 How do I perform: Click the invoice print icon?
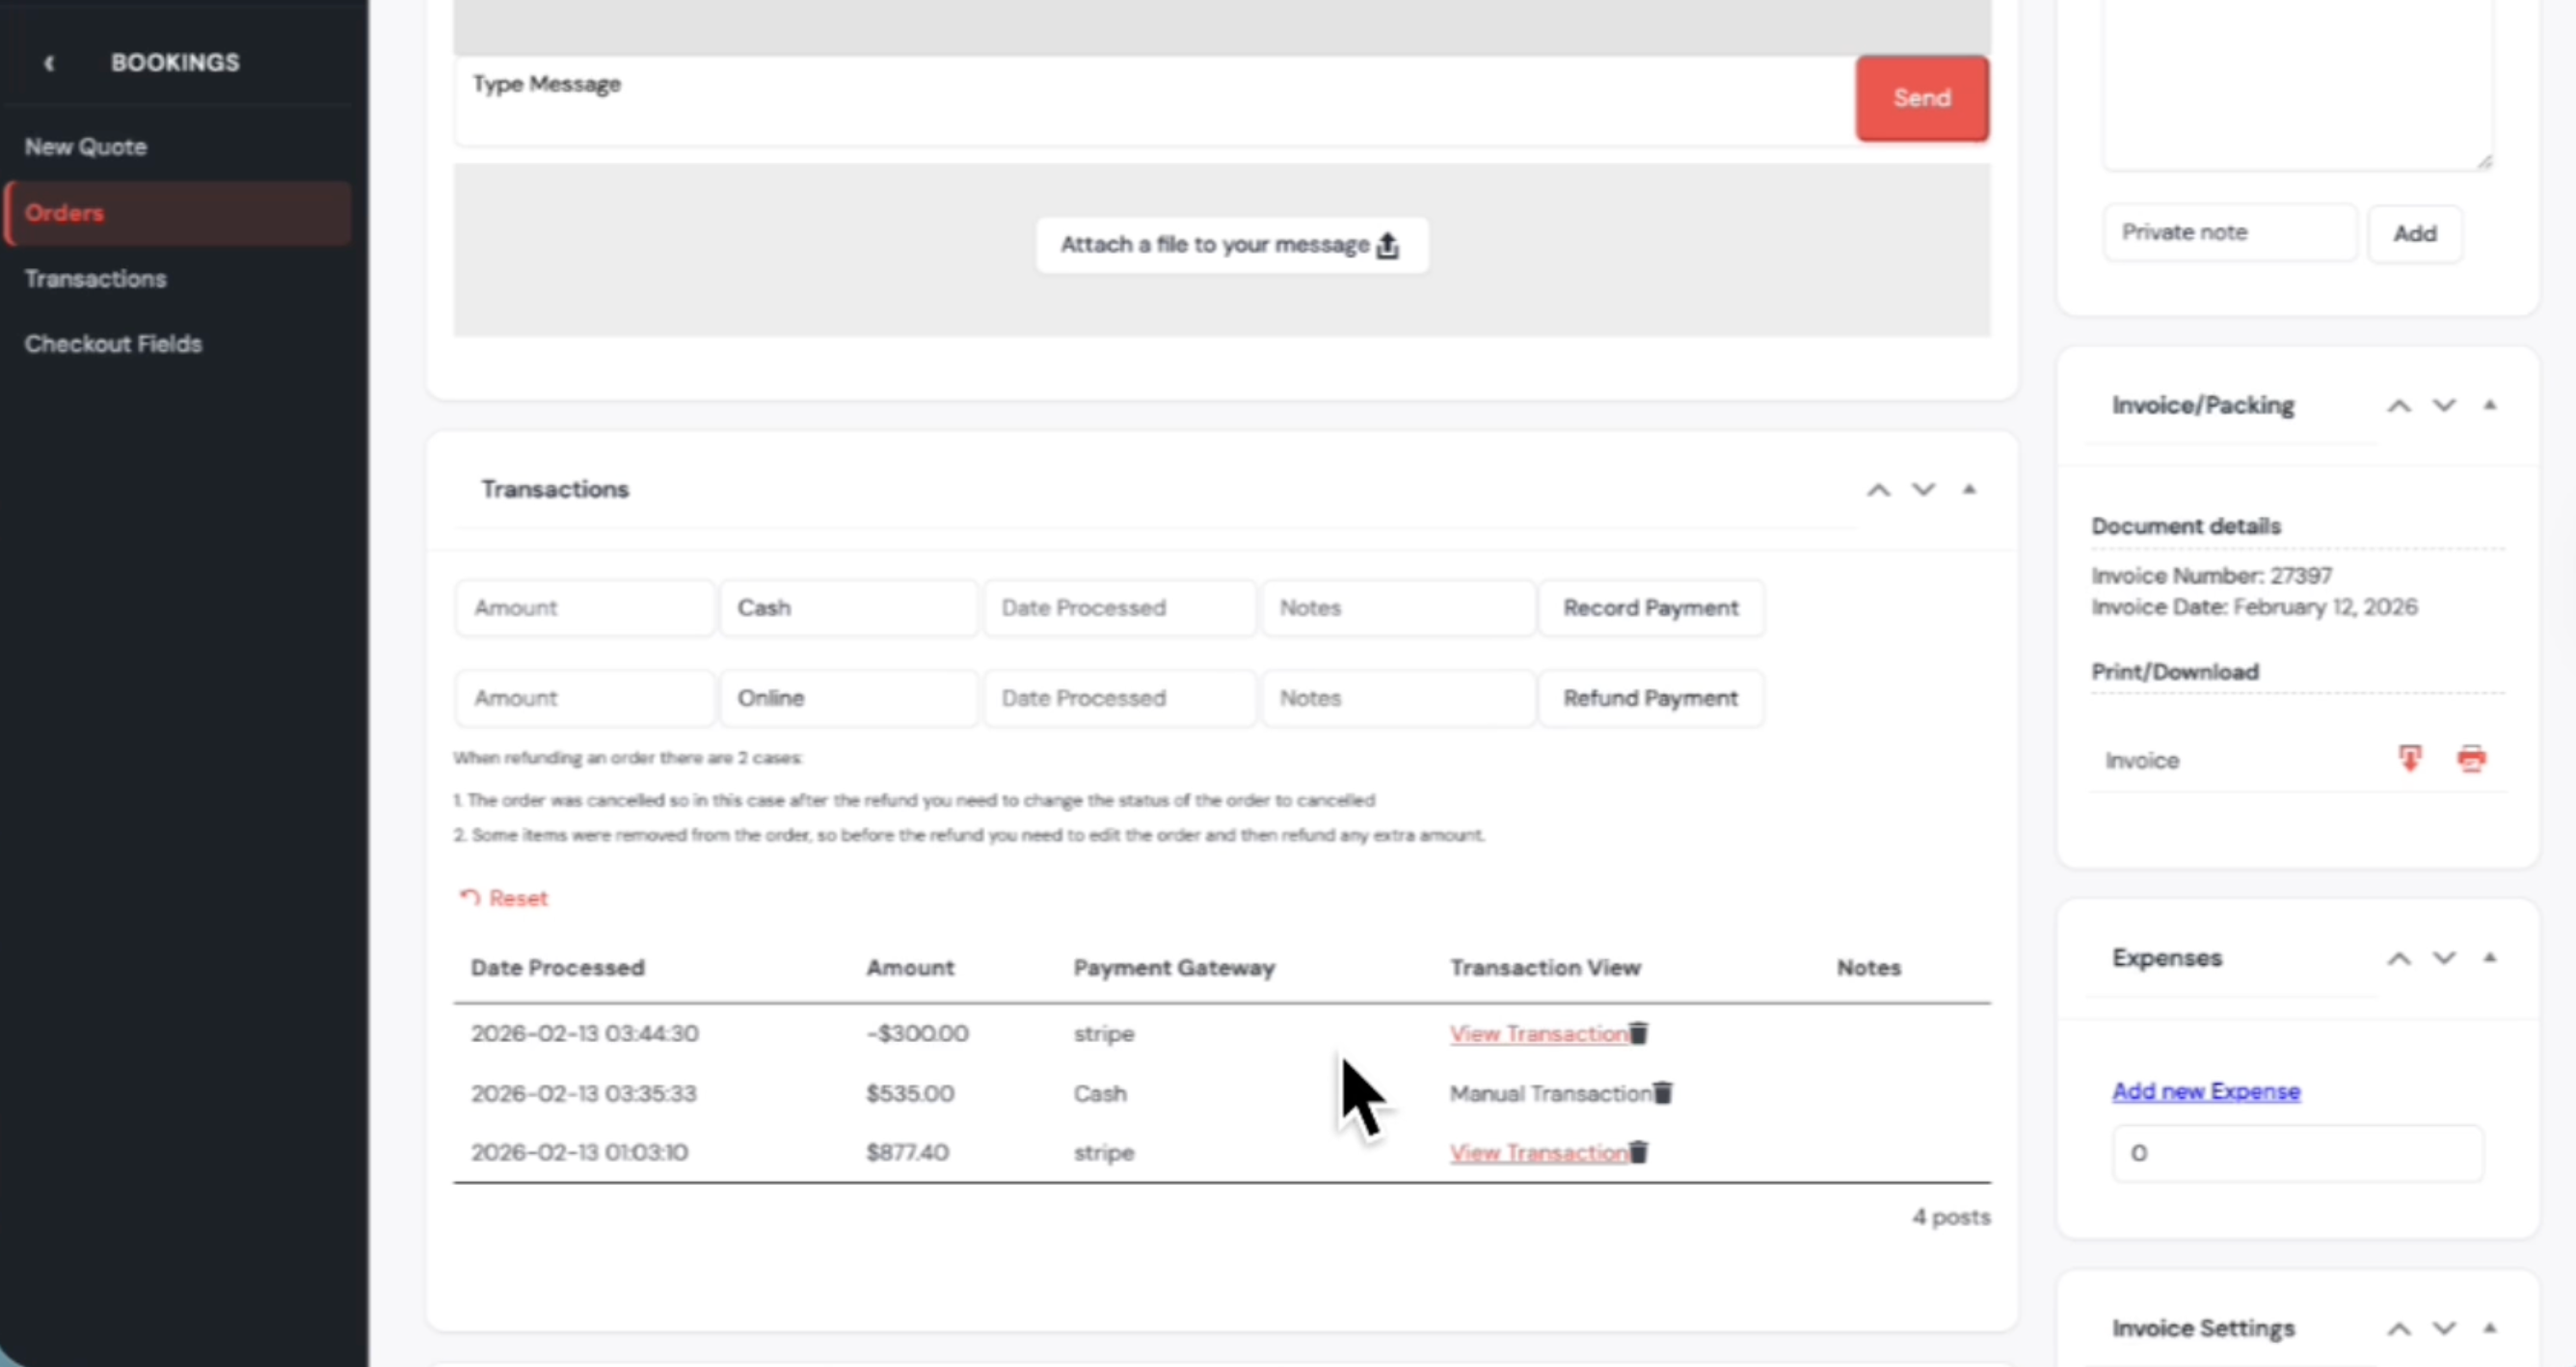click(x=2471, y=758)
